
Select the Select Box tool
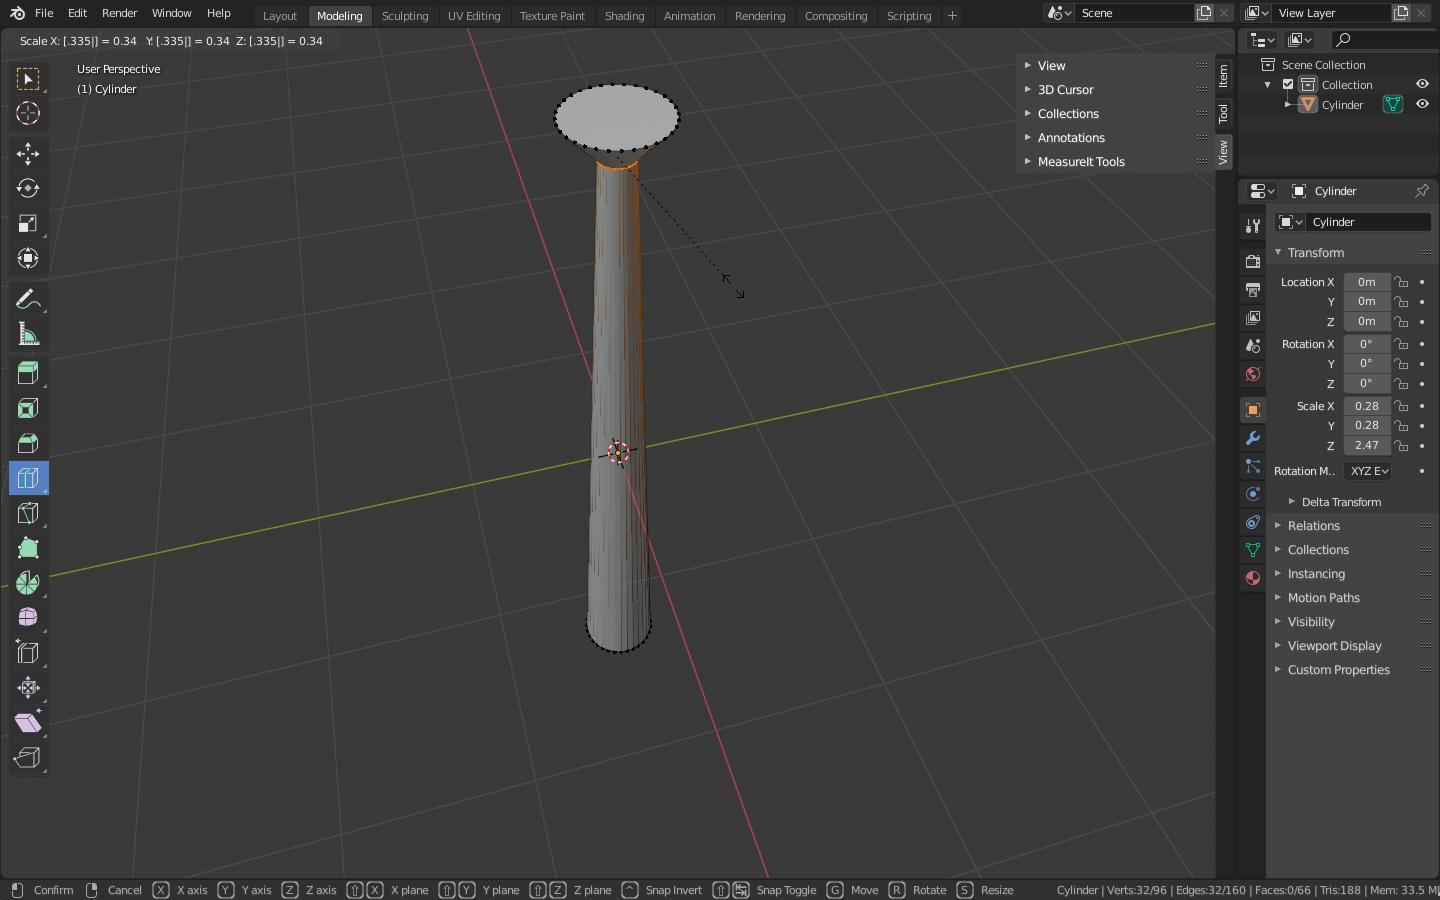coord(28,78)
